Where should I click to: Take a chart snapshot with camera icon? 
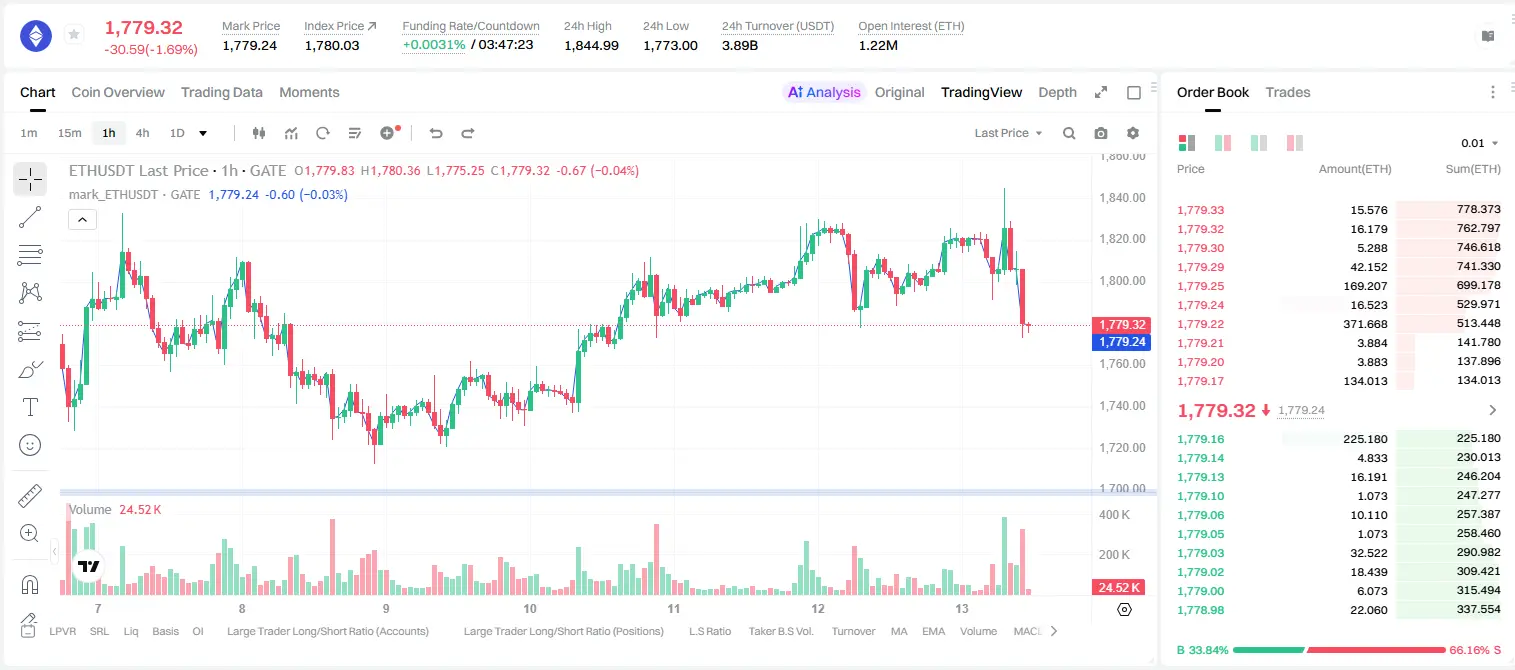(1101, 133)
